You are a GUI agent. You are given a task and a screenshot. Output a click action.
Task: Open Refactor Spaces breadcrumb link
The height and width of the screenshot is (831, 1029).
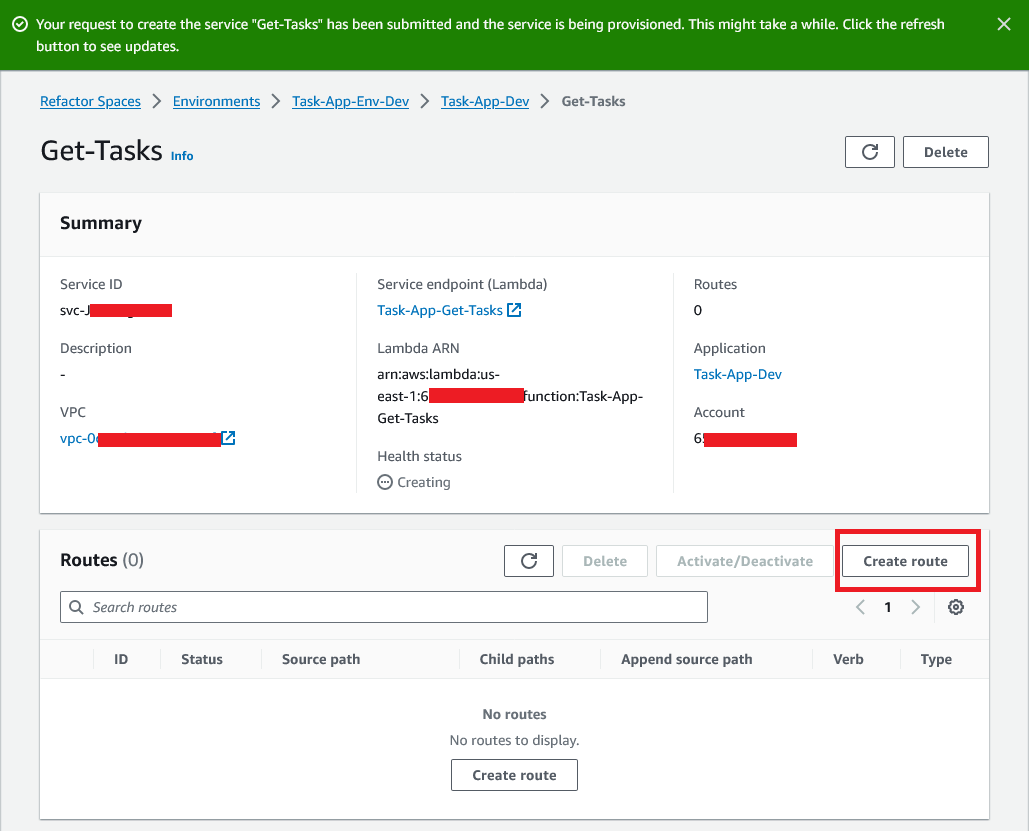tap(91, 101)
